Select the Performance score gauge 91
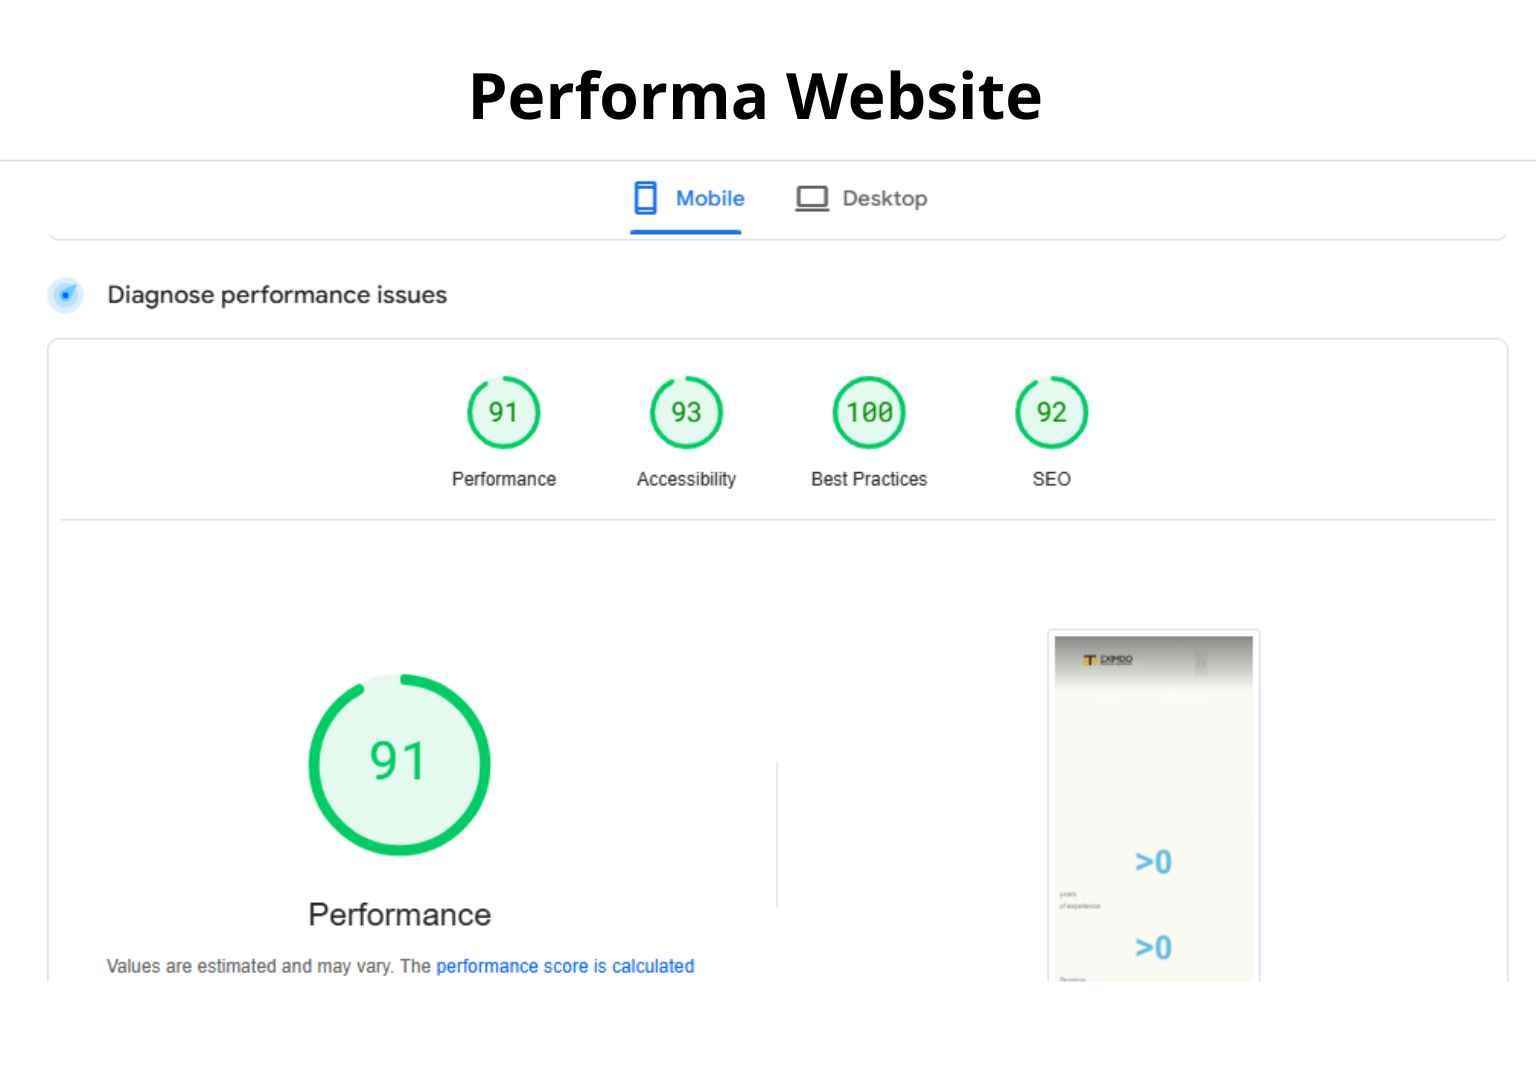 (504, 412)
